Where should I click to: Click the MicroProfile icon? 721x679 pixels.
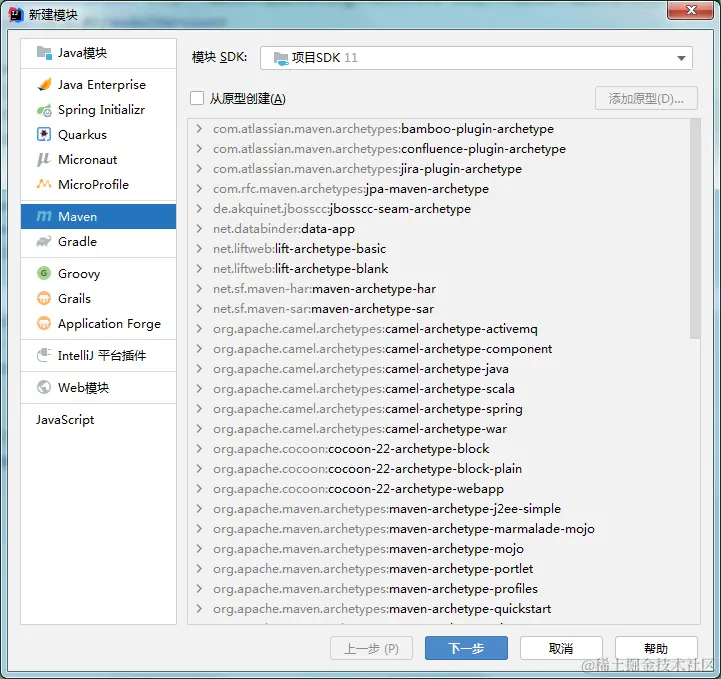click(x=44, y=184)
